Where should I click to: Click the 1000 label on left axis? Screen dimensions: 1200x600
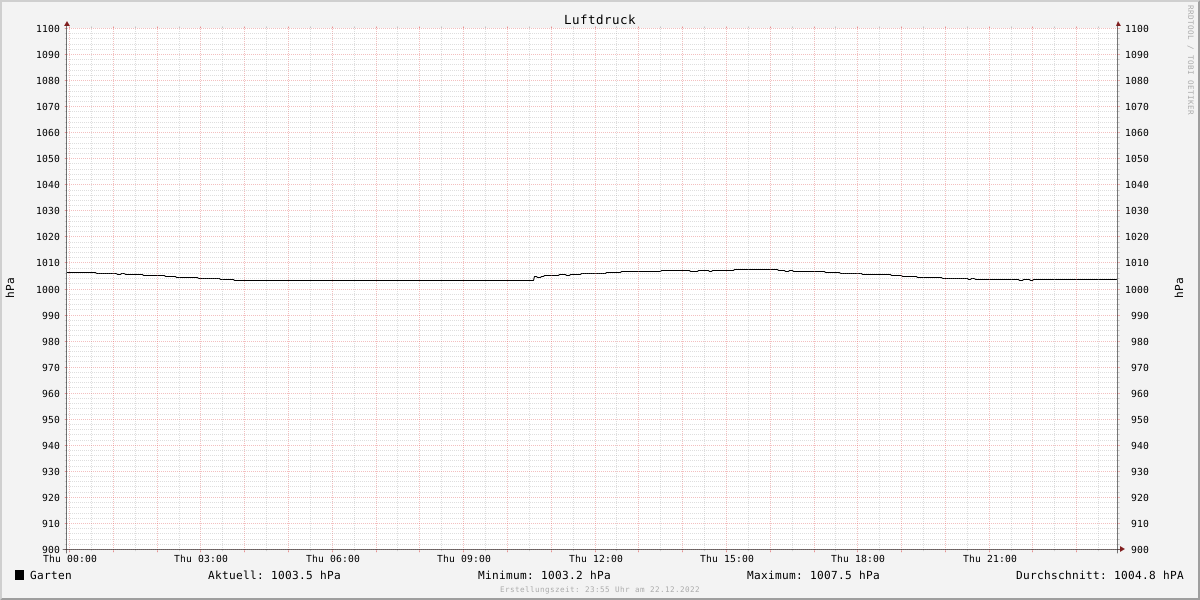[48, 290]
